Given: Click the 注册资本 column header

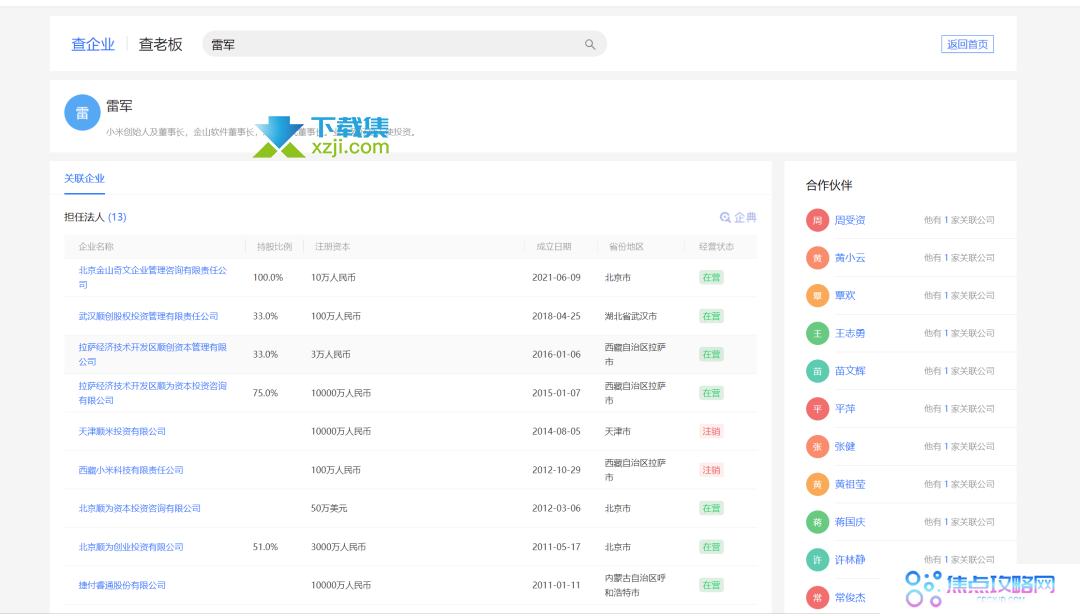Looking at the screenshot, I should tap(332, 247).
